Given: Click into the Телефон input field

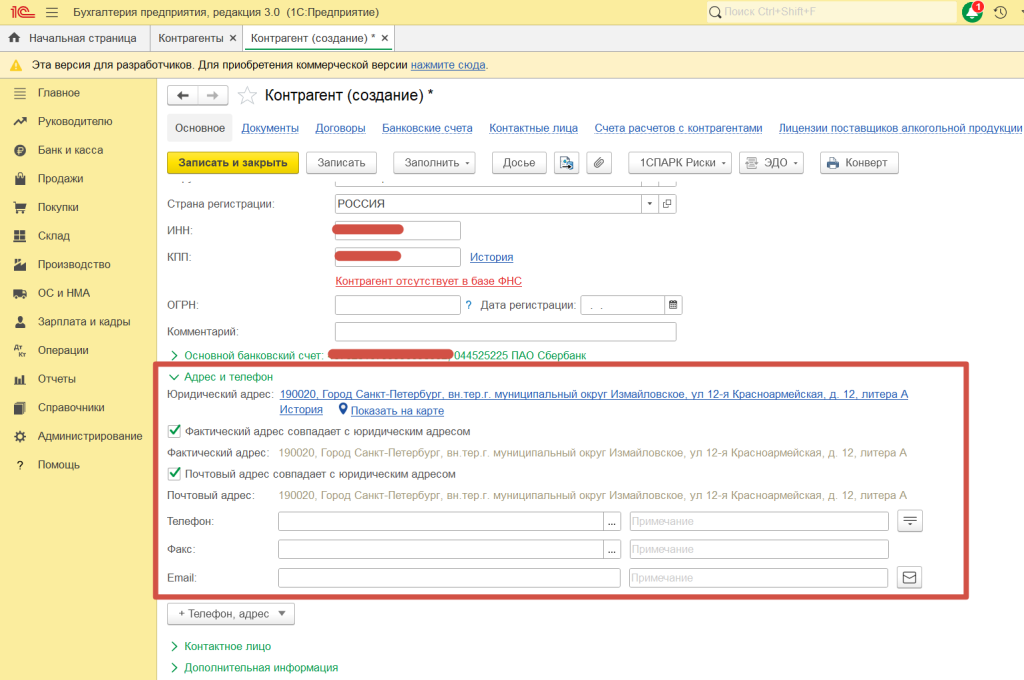Looking at the screenshot, I should coord(440,521).
